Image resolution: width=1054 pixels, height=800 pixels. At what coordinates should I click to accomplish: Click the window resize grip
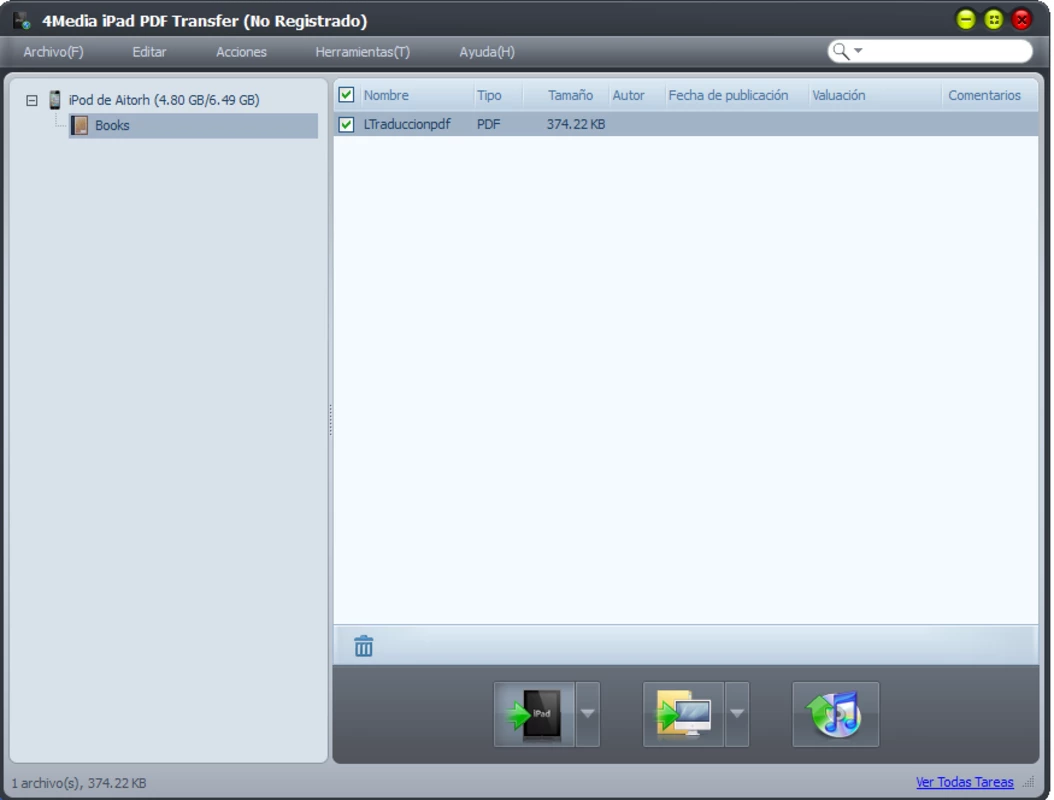coord(1028,782)
